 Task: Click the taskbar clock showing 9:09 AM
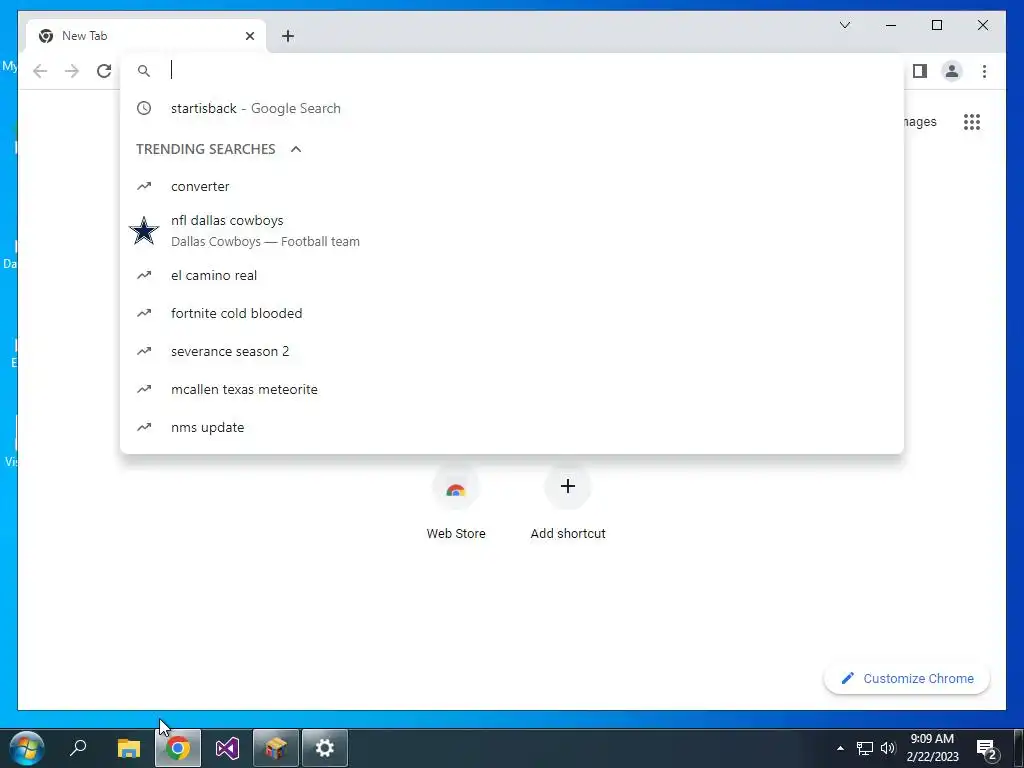(932, 748)
